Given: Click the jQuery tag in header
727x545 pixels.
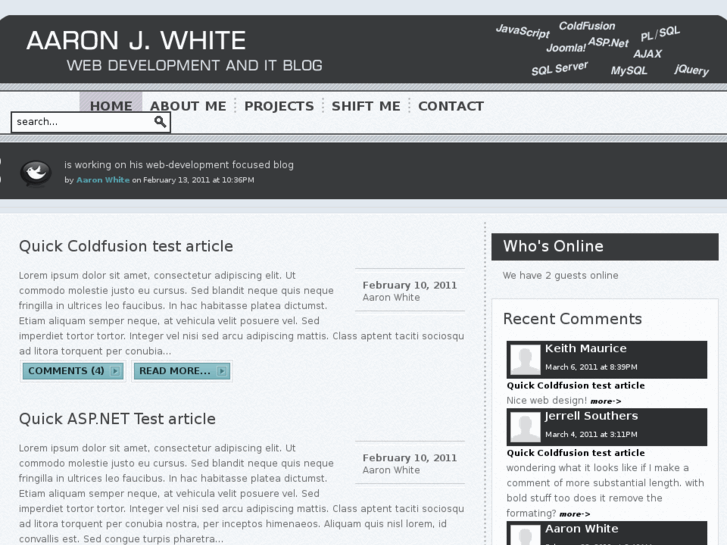Looking at the screenshot, I should pyautogui.click(x=692, y=70).
